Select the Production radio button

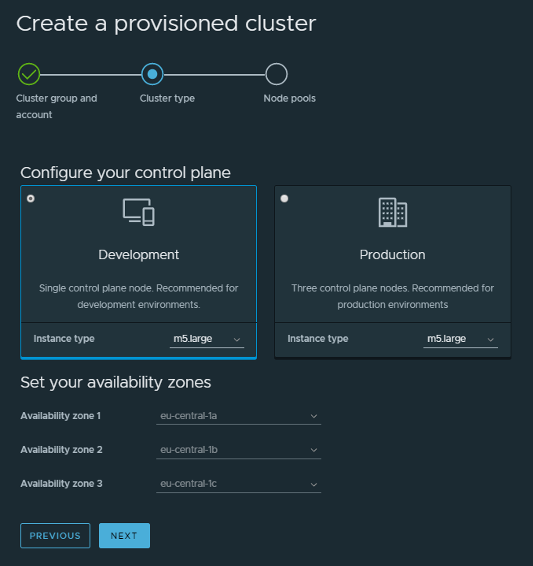point(284,199)
